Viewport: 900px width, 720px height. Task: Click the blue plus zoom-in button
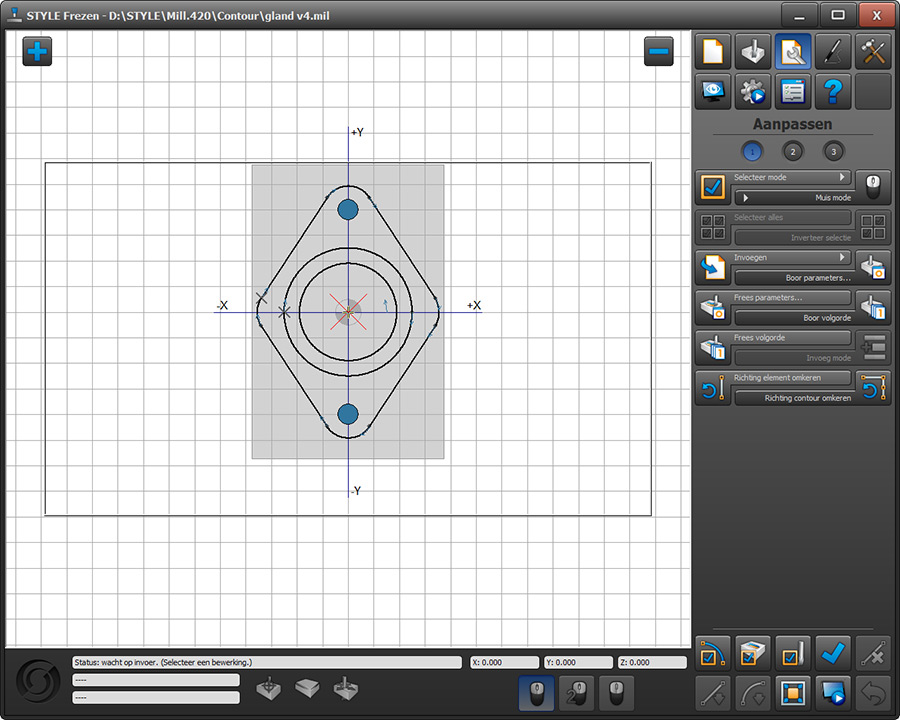pyautogui.click(x=37, y=52)
